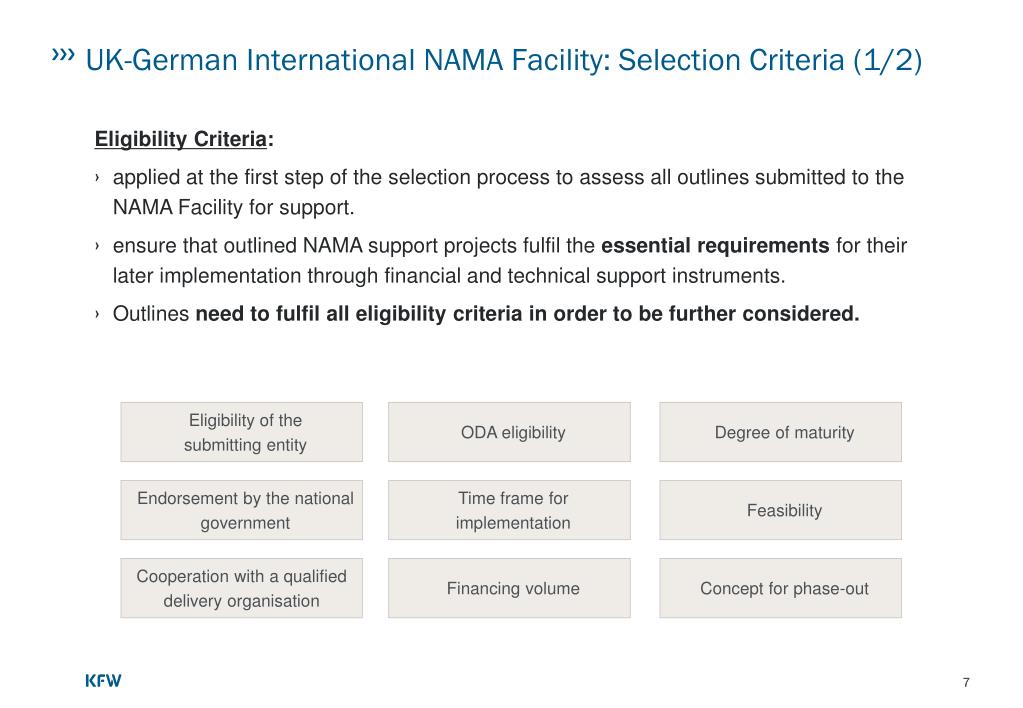Click 'Time frame for implementation' box

(510, 510)
